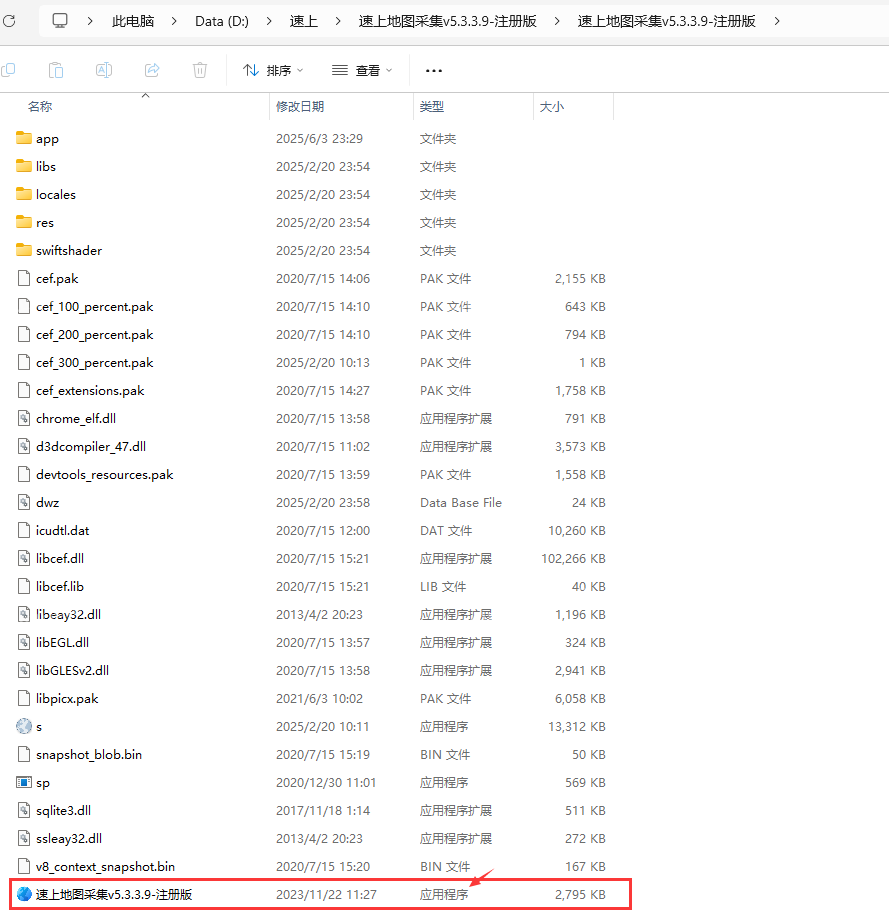889x911 pixels.
Task: Select the d3dcompiler_47.dll file icon
Action: pos(24,446)
